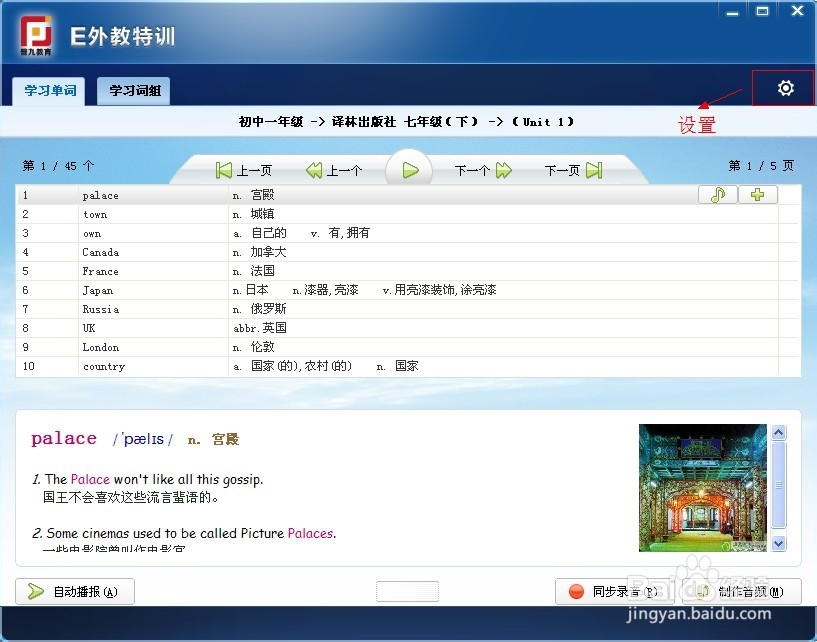817x642 pixels.
Task: Click the detail panel vertical scrollbar thumb
Action: coord(778,485)
